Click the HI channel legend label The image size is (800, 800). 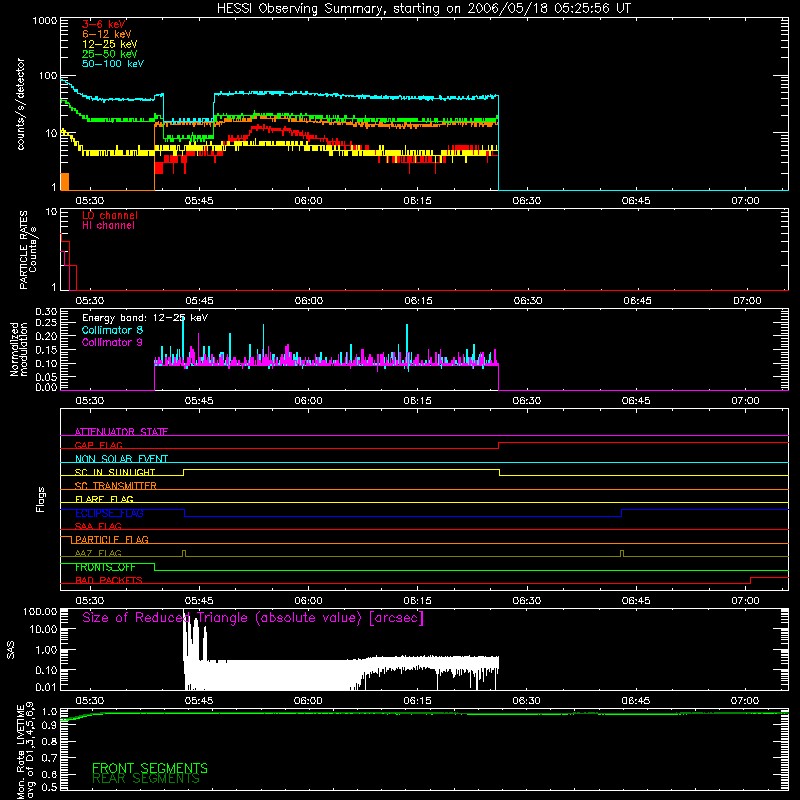[108, 225]
